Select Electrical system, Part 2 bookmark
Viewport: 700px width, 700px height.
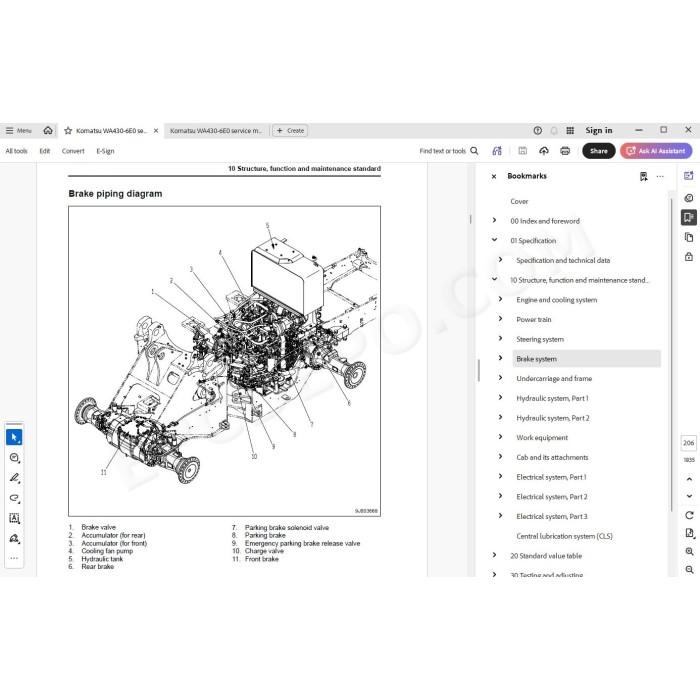click(552, 497)
